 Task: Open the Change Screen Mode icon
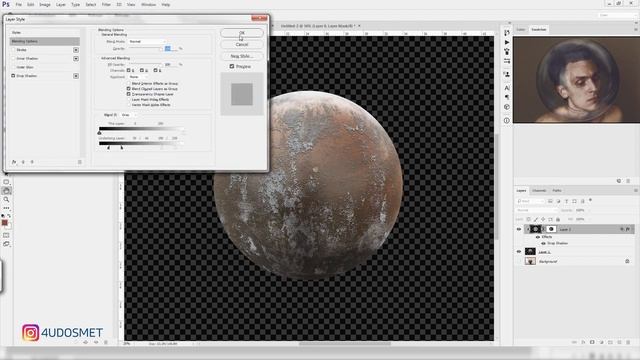6,244
